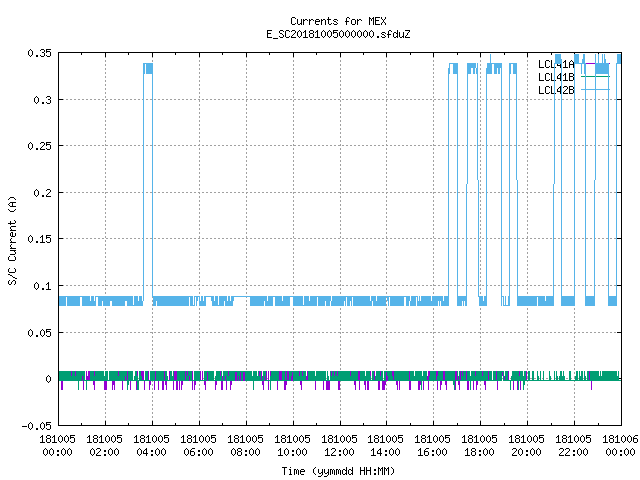Click the LCL41A legend label
This screenshot has width=640, height=480.
[x=556, y=64]
